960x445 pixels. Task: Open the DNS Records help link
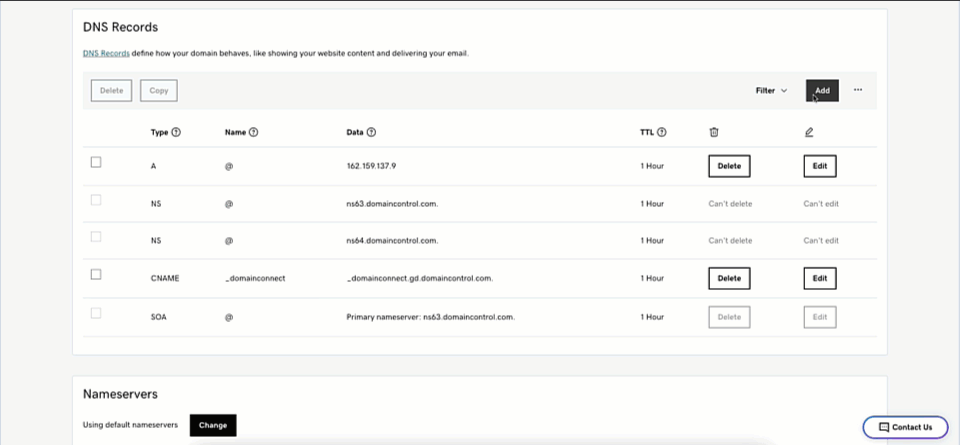[x=106, y=53]
